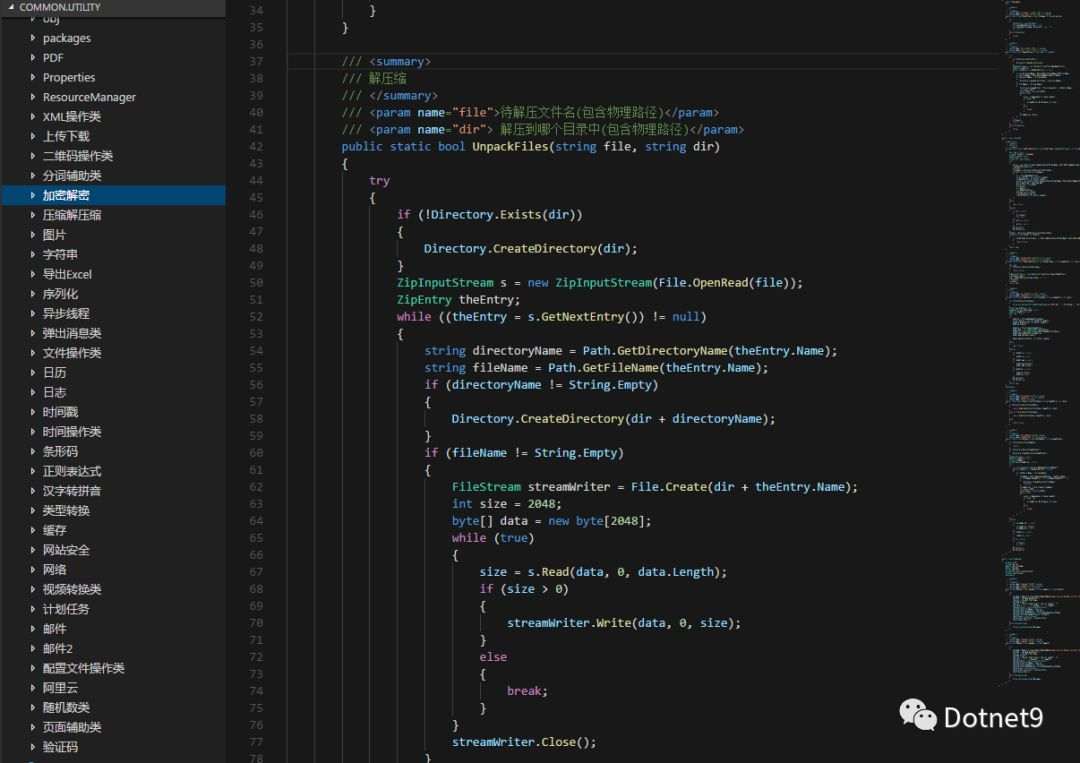The width and height of the screenshot is (1080, 763).
Task: Open the 视频转换类 folder
Action: (72, 589)
